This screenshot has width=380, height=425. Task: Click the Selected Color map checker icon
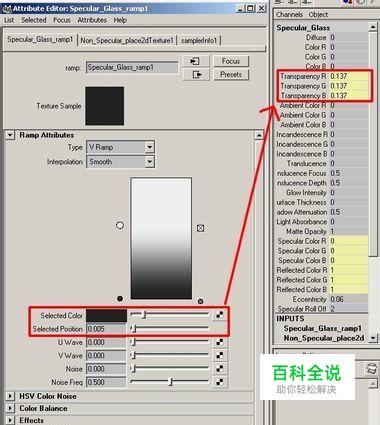pos(220,315)
